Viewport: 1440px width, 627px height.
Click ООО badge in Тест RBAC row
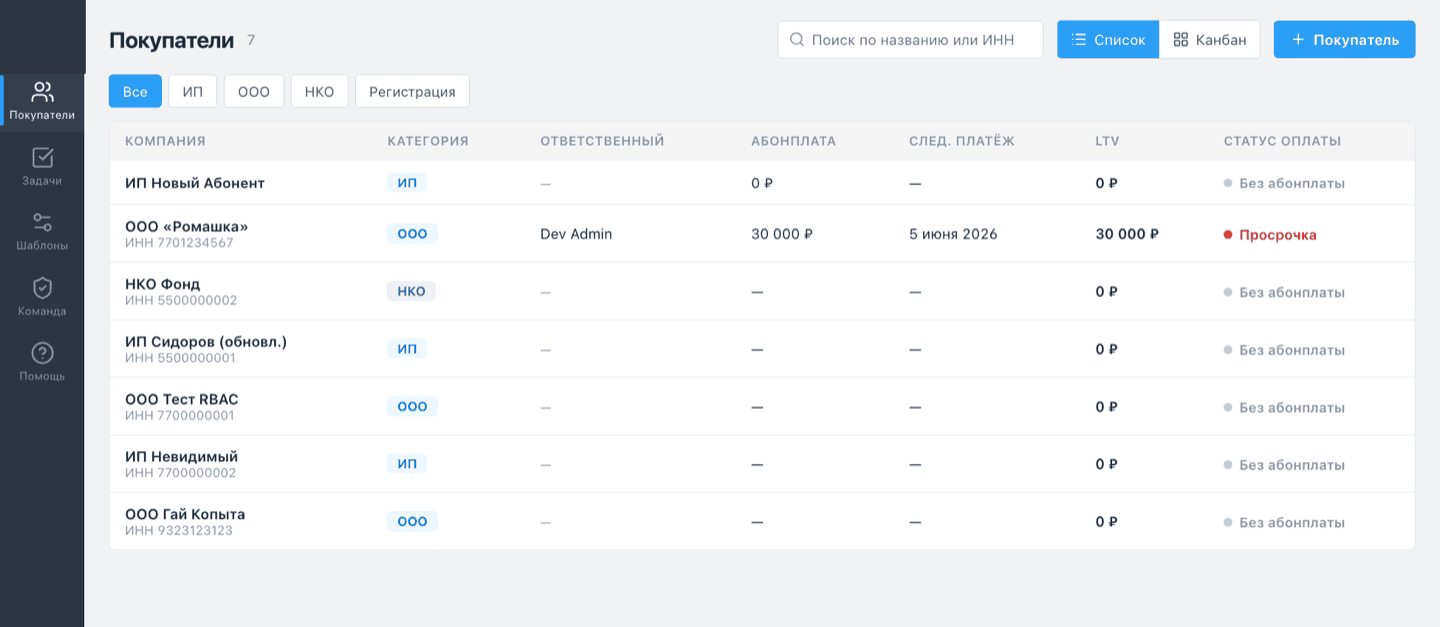coord(412,406)
